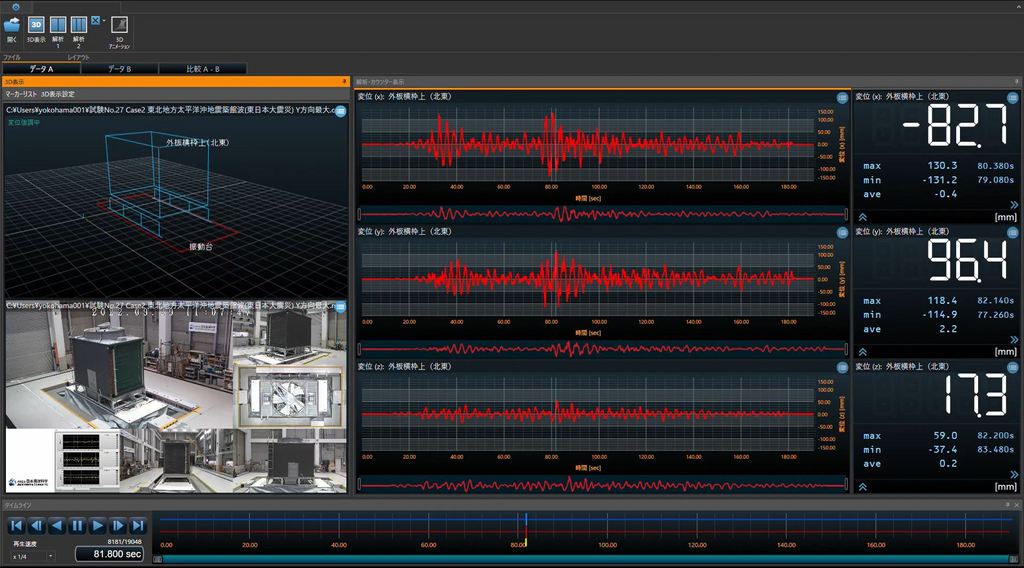Image resolution: width=1024 pixels, height=568 pixels.
Task: Pin the 解析・カウンター表示 panel
Action: click(x=1016, y=82)
